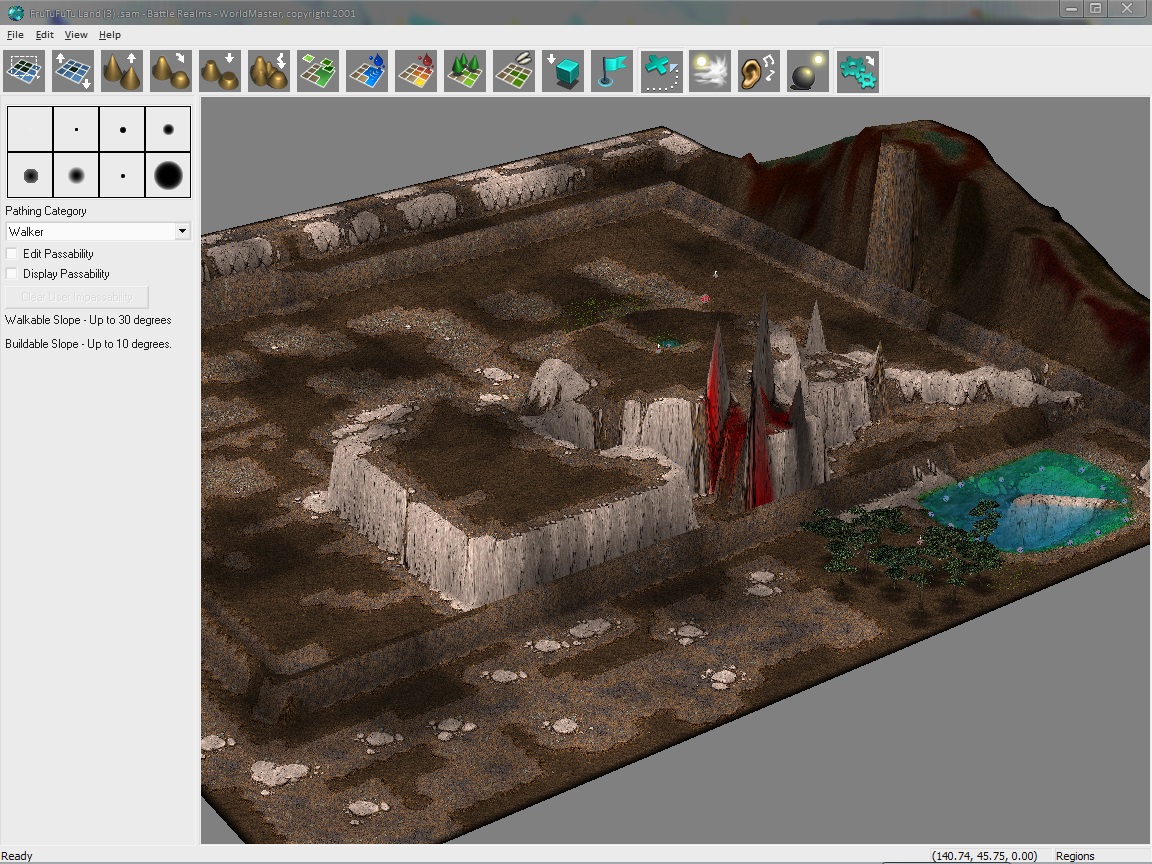Click the 'Buildable Slope - Up to 10 degrees.' text
Screen dimensions: 1152x864
coord(88,344)
